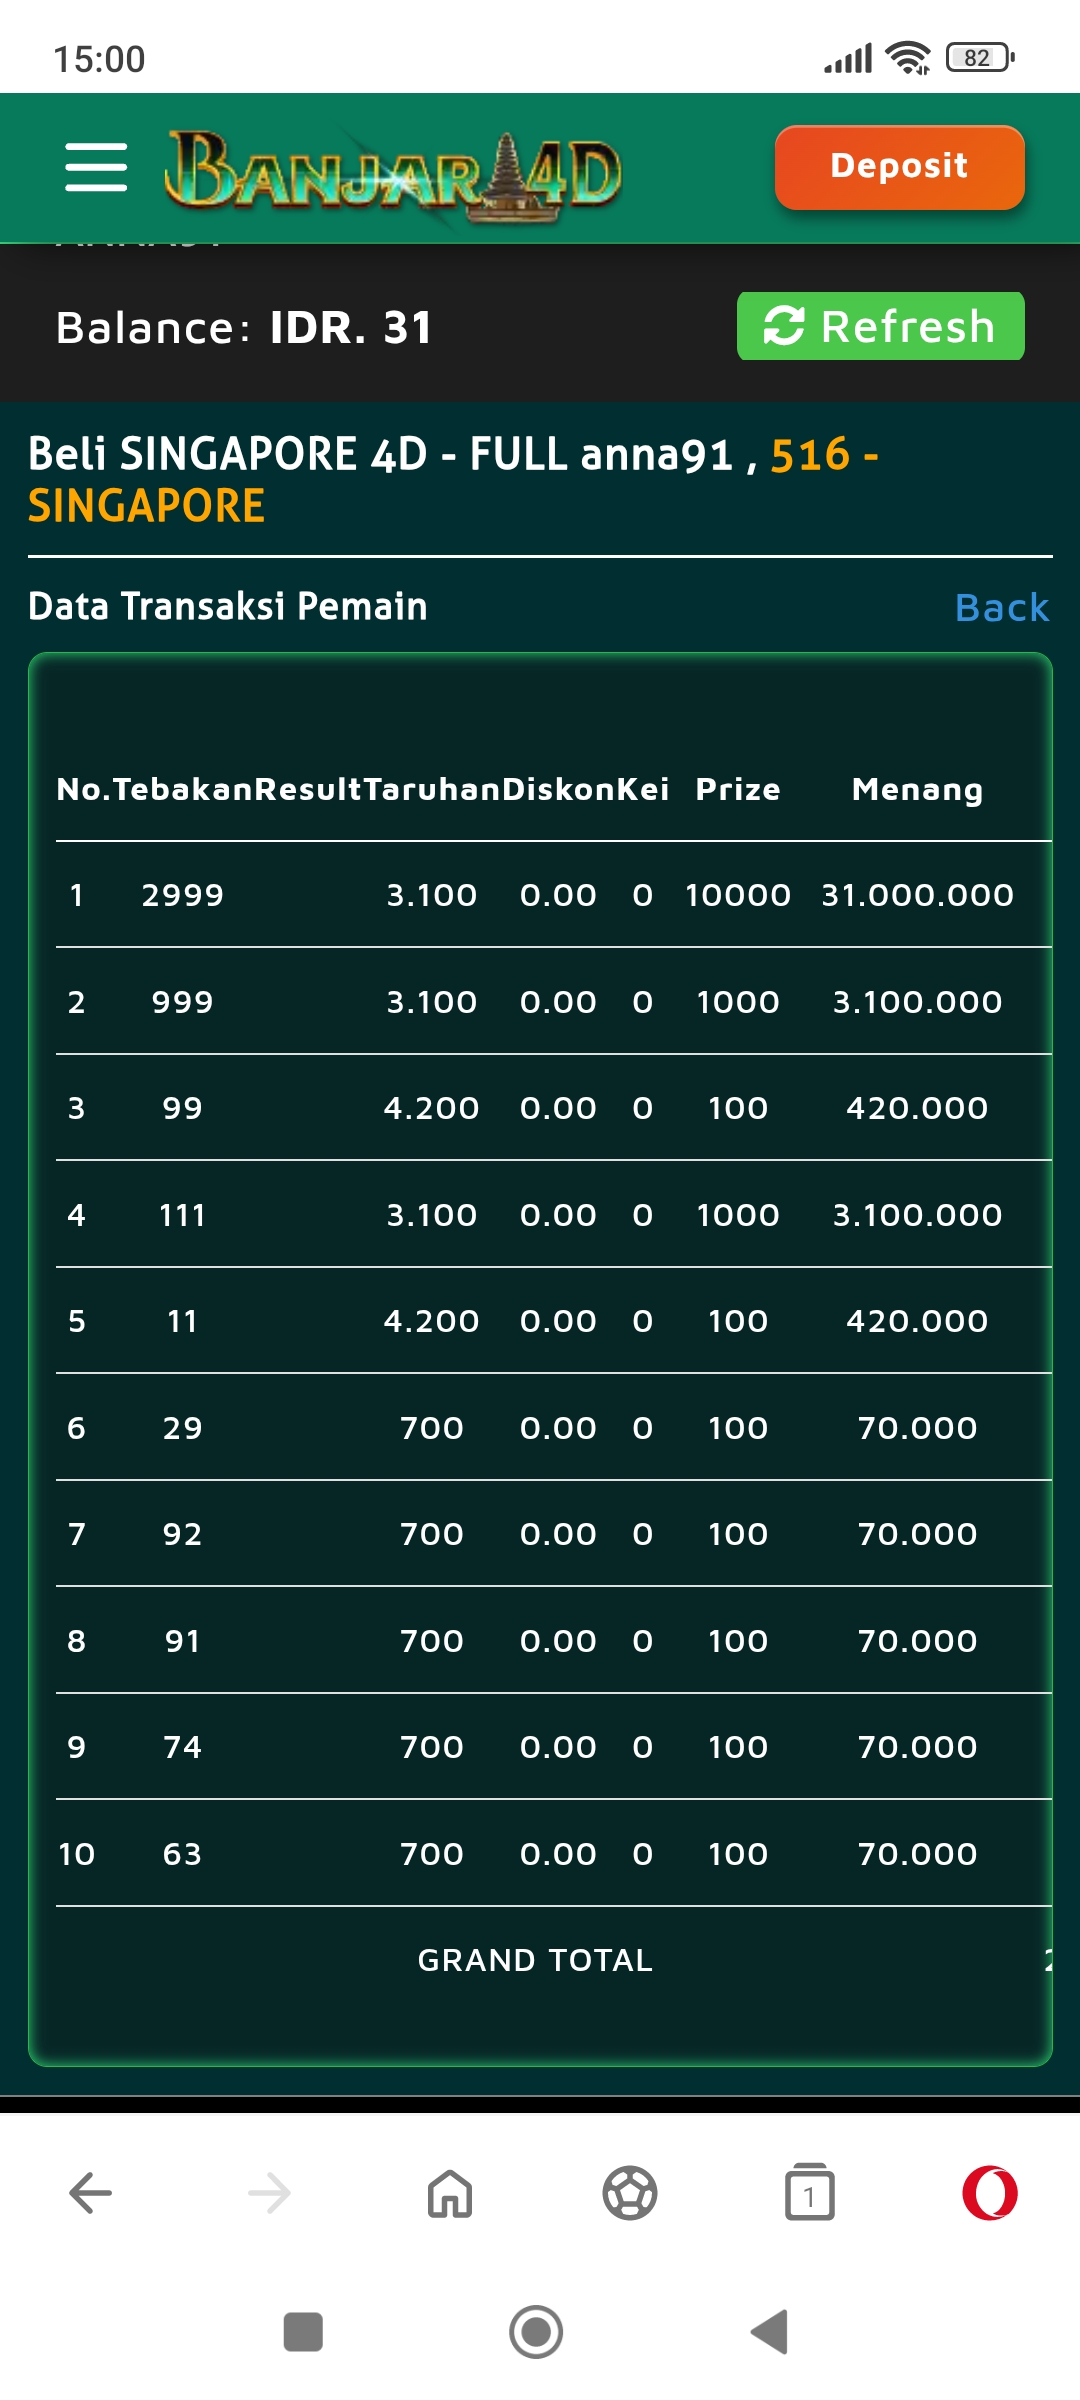1080x2400 pixels.
Task: Click the Prize column header
Action: click(738, 790)
